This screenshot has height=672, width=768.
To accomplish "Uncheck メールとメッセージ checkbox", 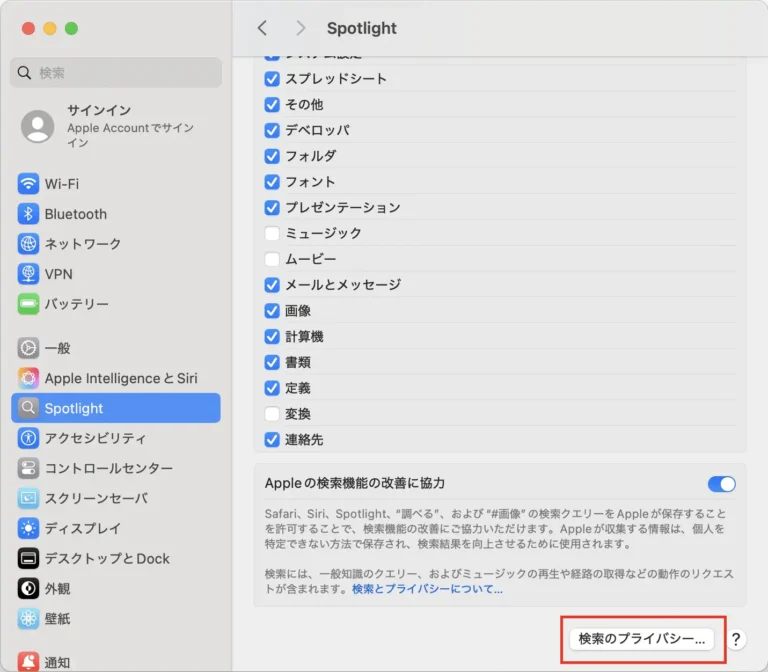I will coord(272,285).
